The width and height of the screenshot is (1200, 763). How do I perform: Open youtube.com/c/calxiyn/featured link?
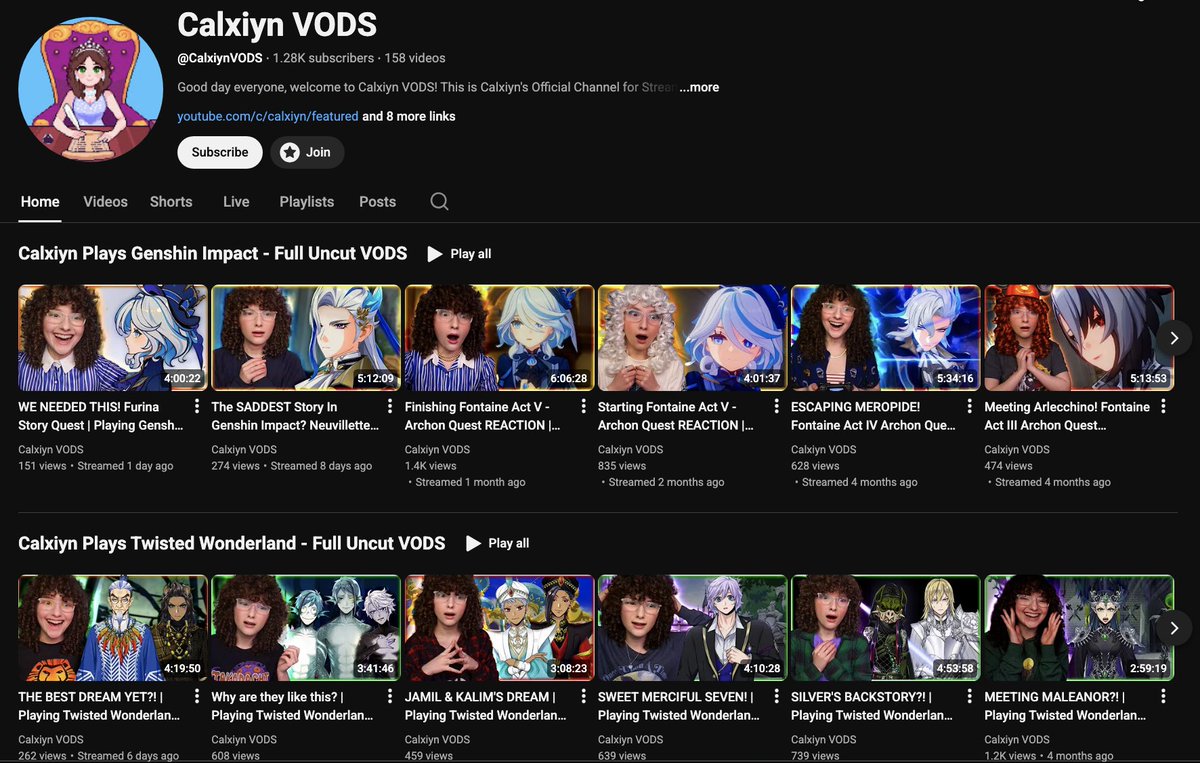coord(268,116)
